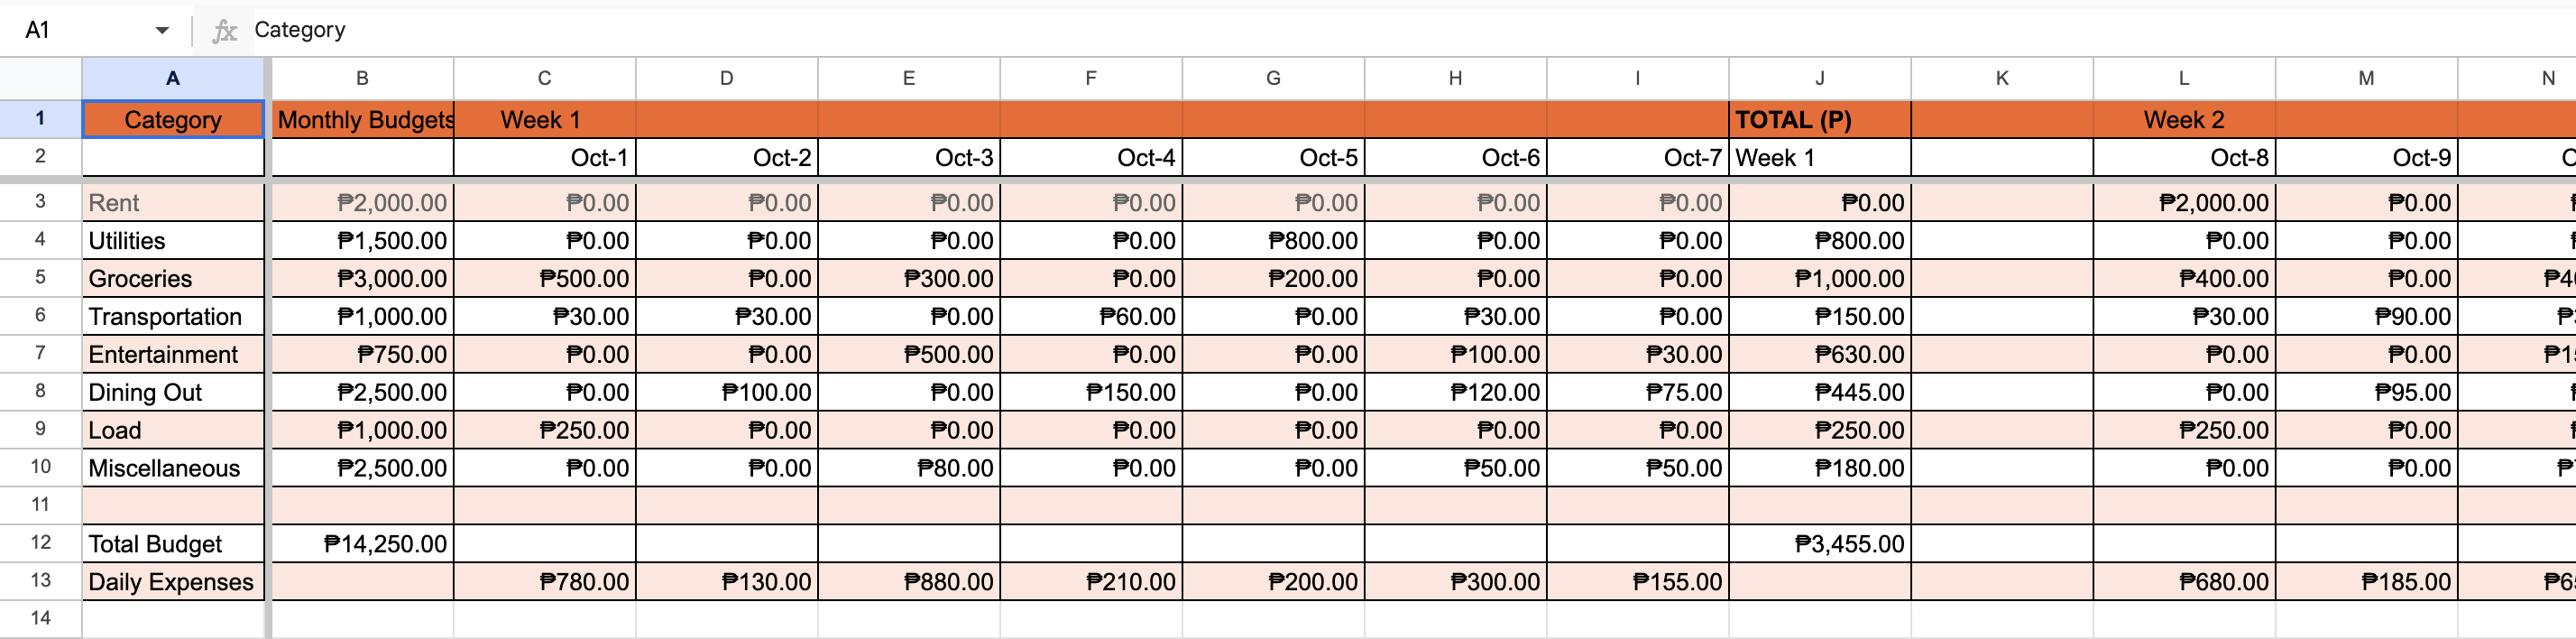Click the formula bar containing Category

tap(1200, 31)
